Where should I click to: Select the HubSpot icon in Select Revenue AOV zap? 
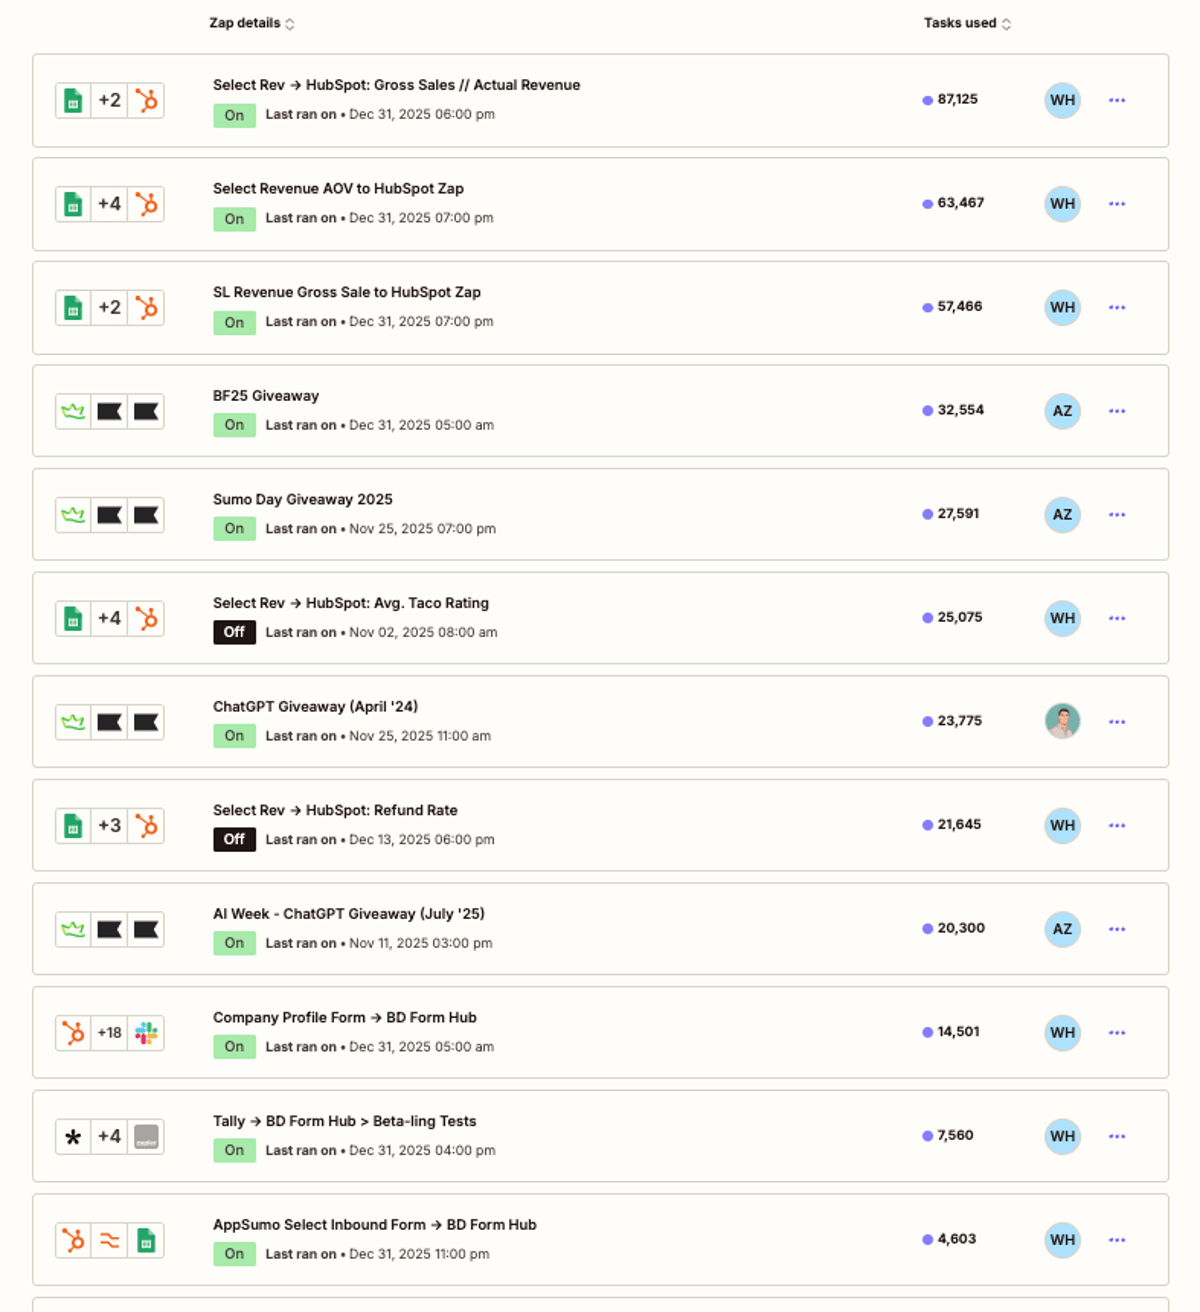(147, 204)
